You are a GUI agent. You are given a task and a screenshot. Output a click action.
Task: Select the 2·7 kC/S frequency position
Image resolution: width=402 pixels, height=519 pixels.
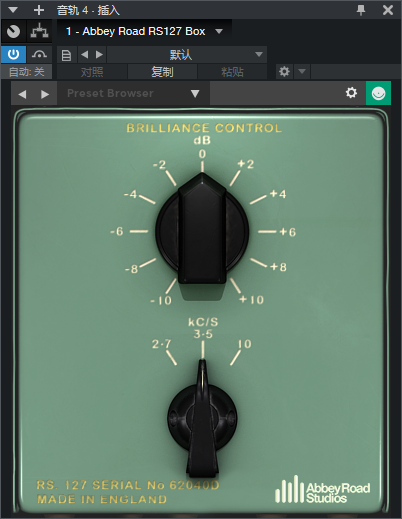[x=161, y=344]
